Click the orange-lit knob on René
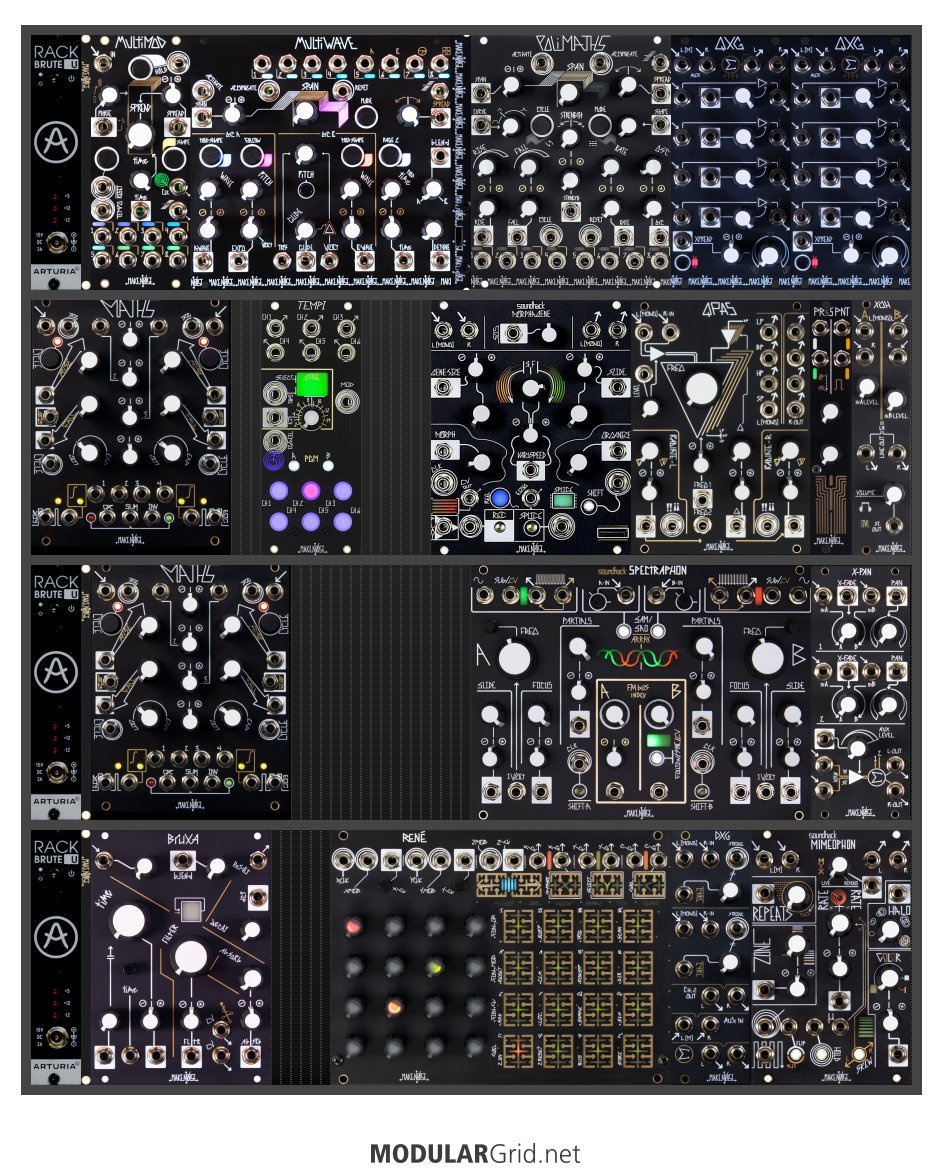952x1175 pixels. coord(394,1007)
